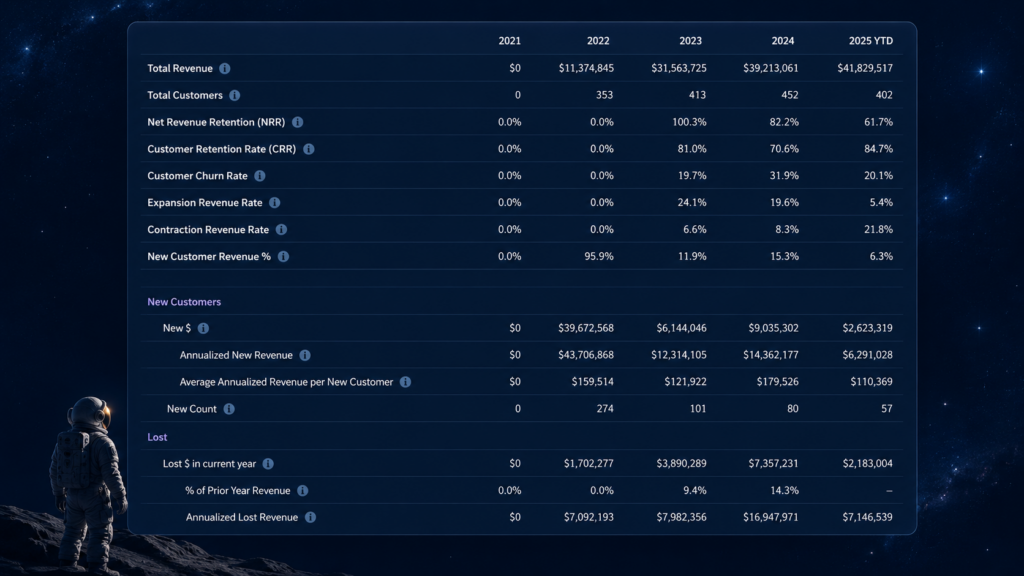Click the New Customers section heading
Viewport: 1024px width, 576px height.
click(x=184, y=302)
